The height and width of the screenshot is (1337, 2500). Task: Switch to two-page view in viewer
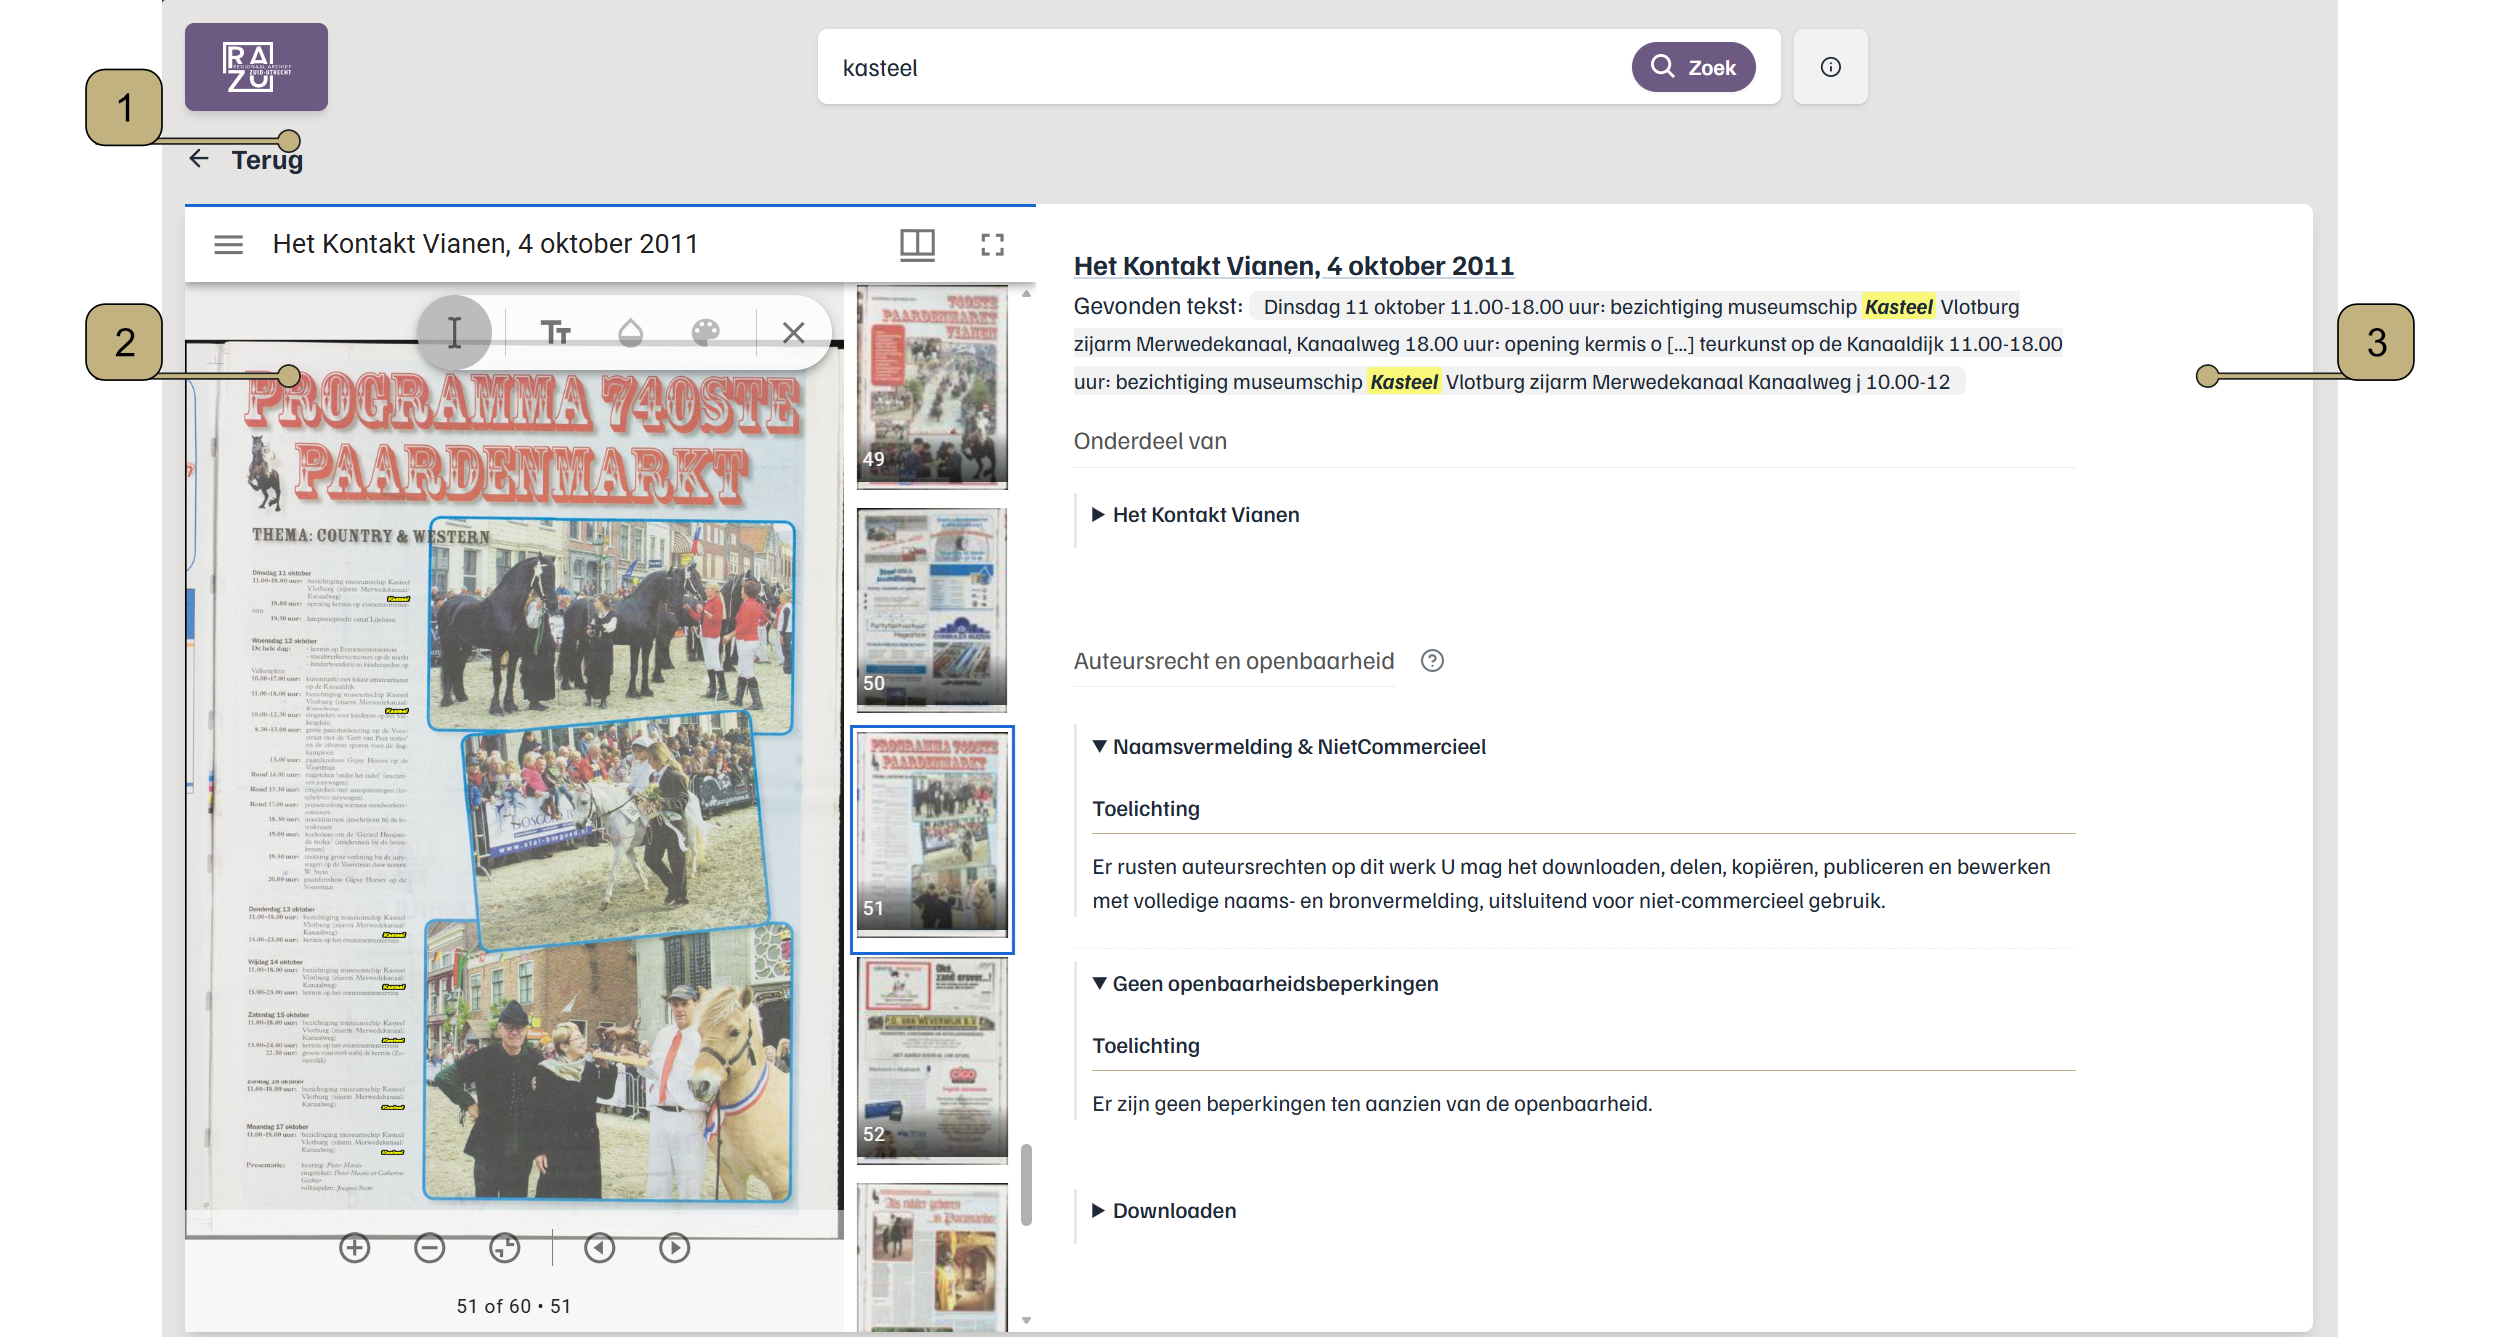(x=918, y=243)
